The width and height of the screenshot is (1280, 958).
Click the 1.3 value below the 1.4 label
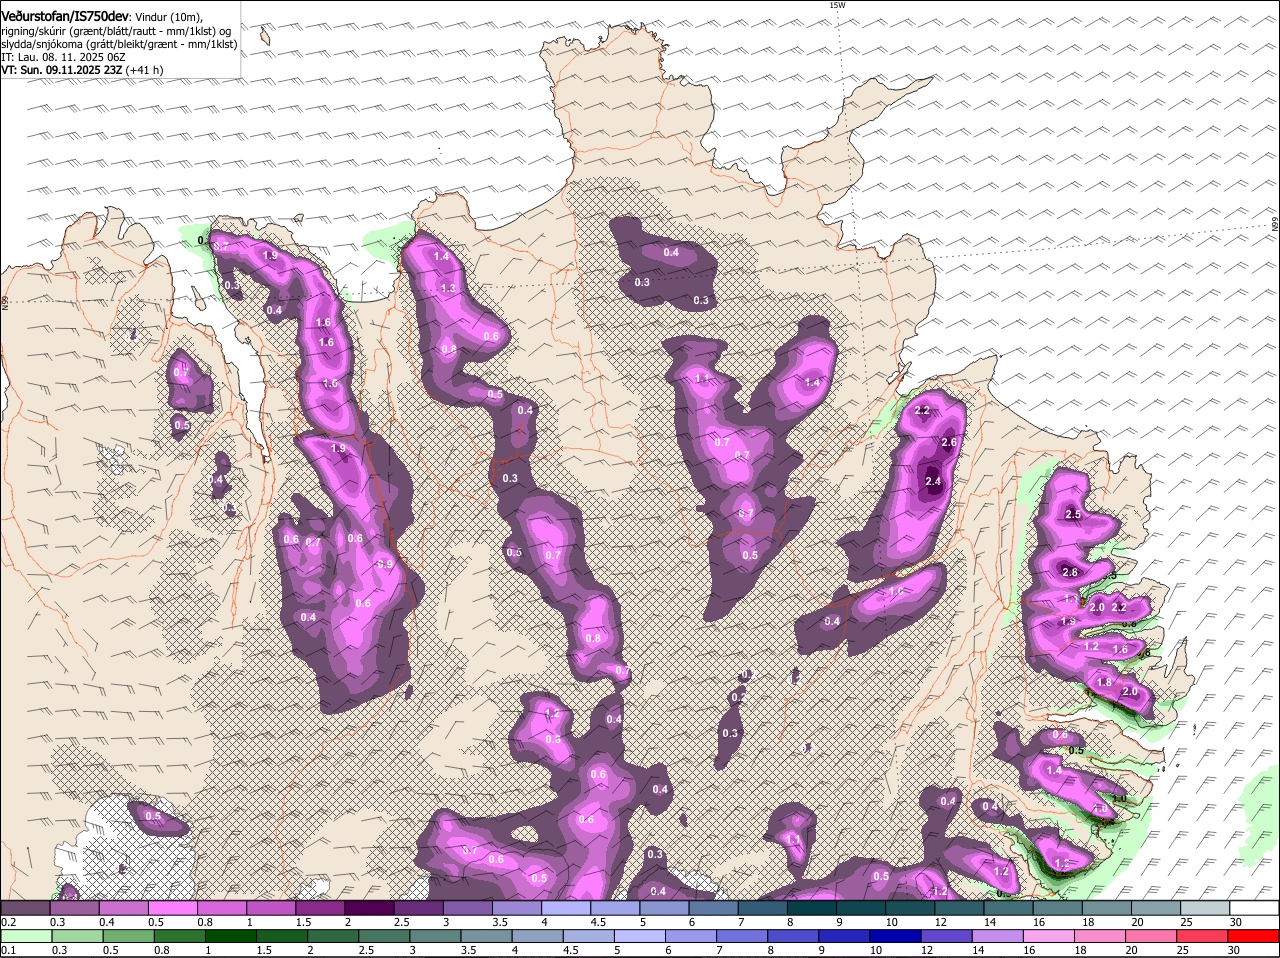click(448, 288)
